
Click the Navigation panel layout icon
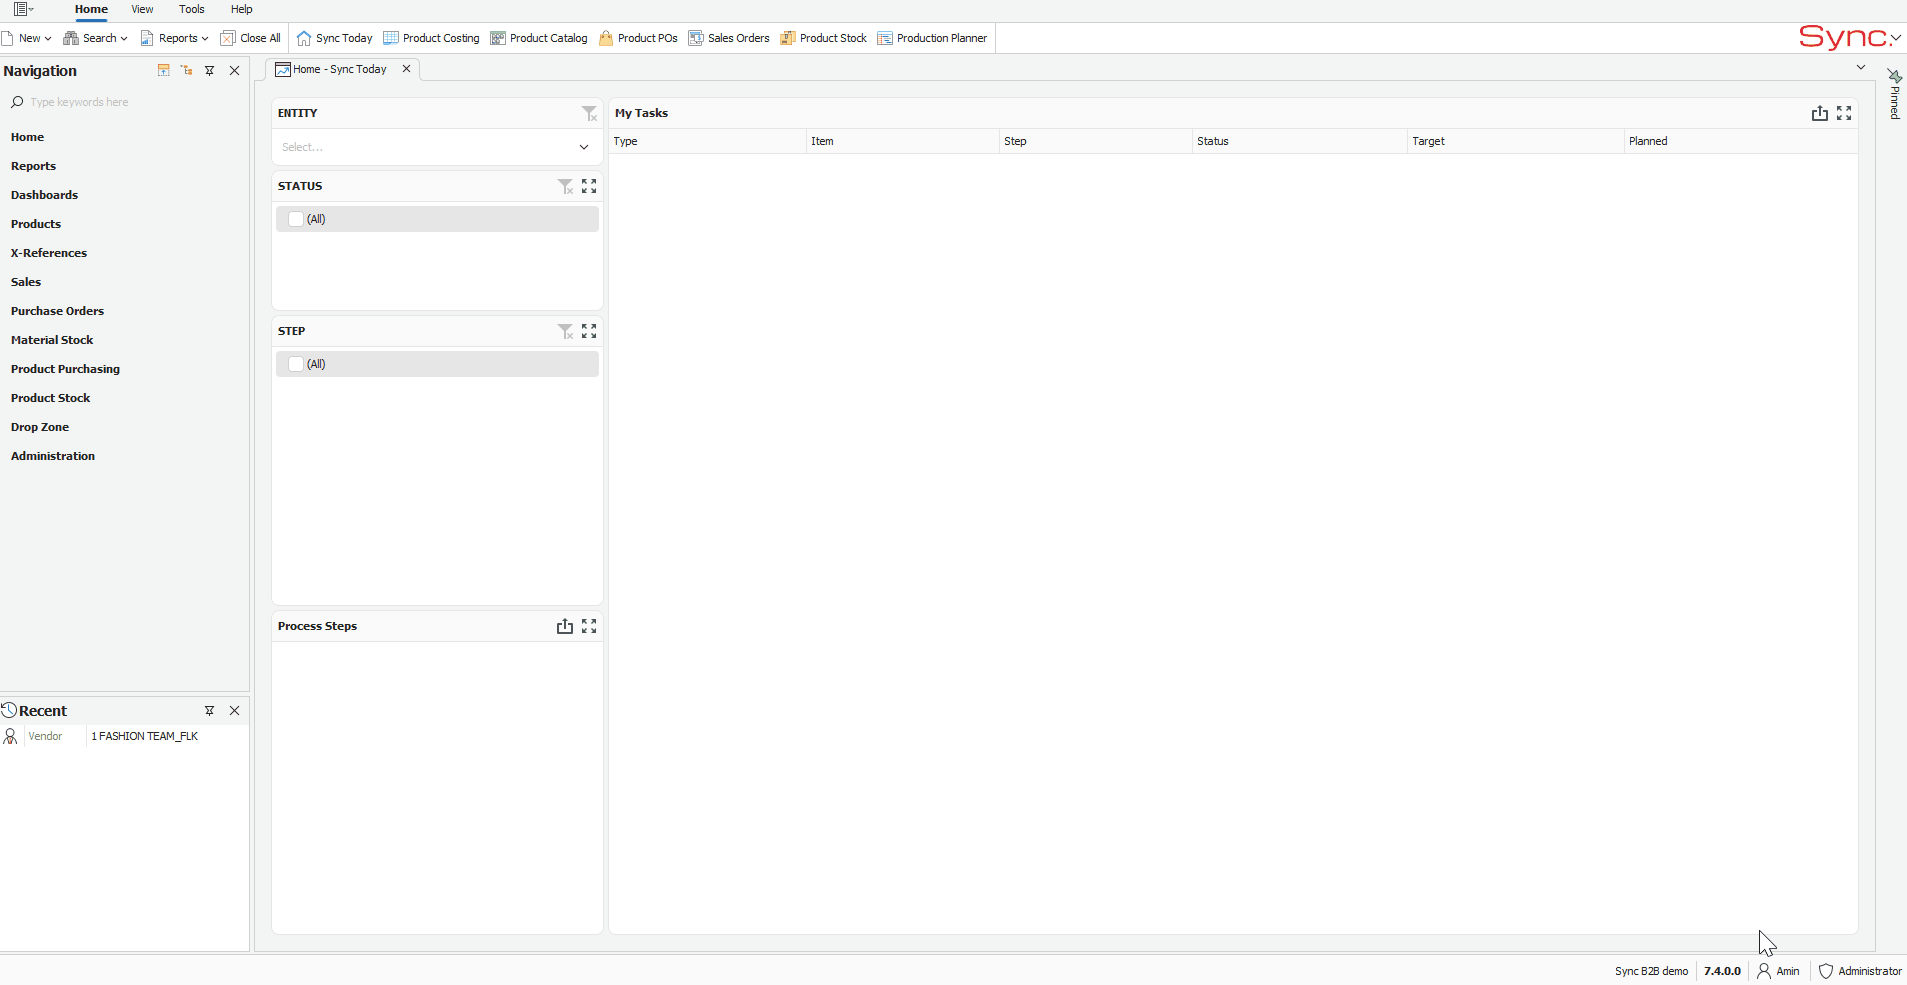coord(164,70)
